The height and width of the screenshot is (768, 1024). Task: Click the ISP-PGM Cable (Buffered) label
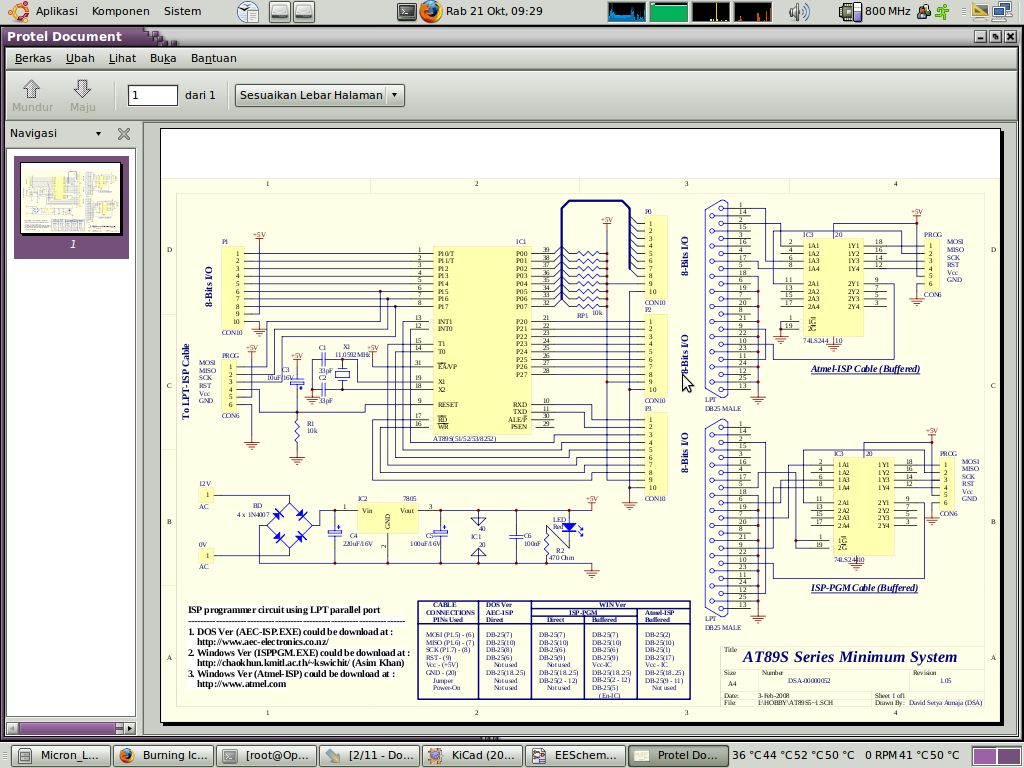(864, 588)
